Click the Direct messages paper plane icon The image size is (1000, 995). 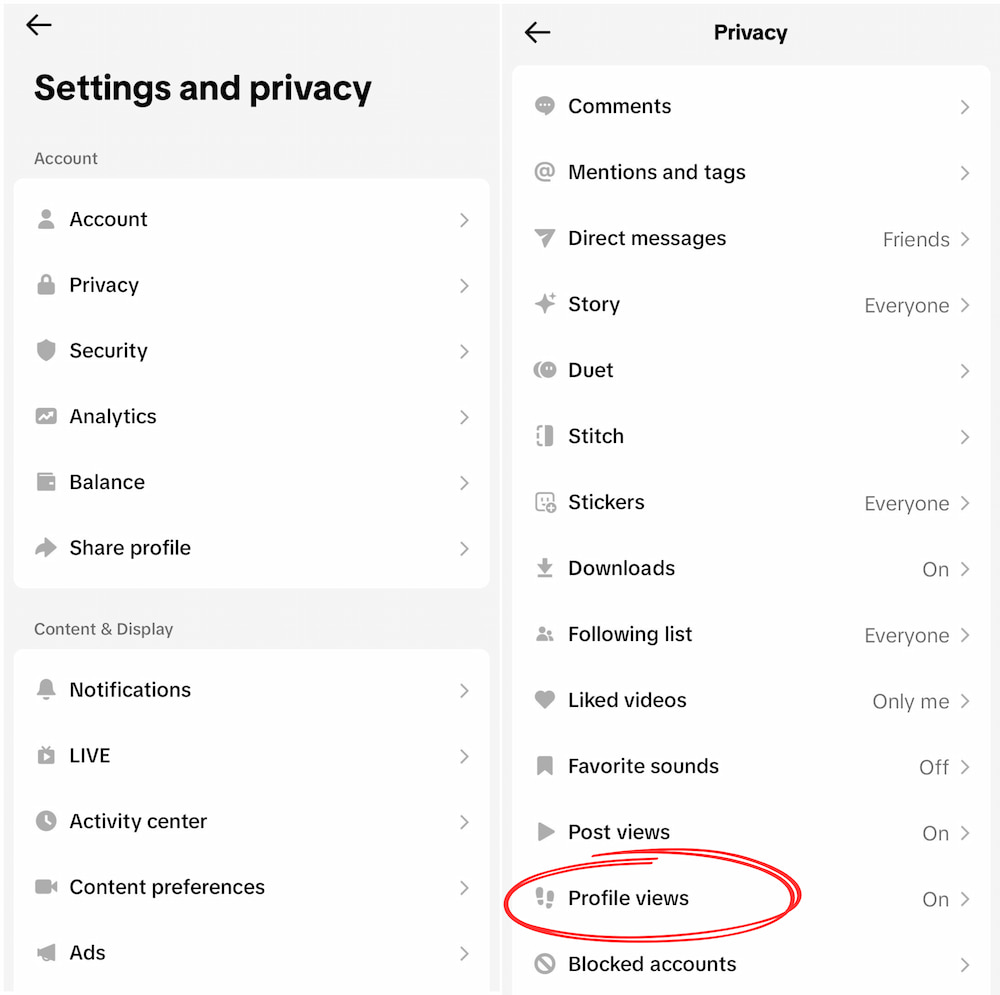[x=544, y=238]
